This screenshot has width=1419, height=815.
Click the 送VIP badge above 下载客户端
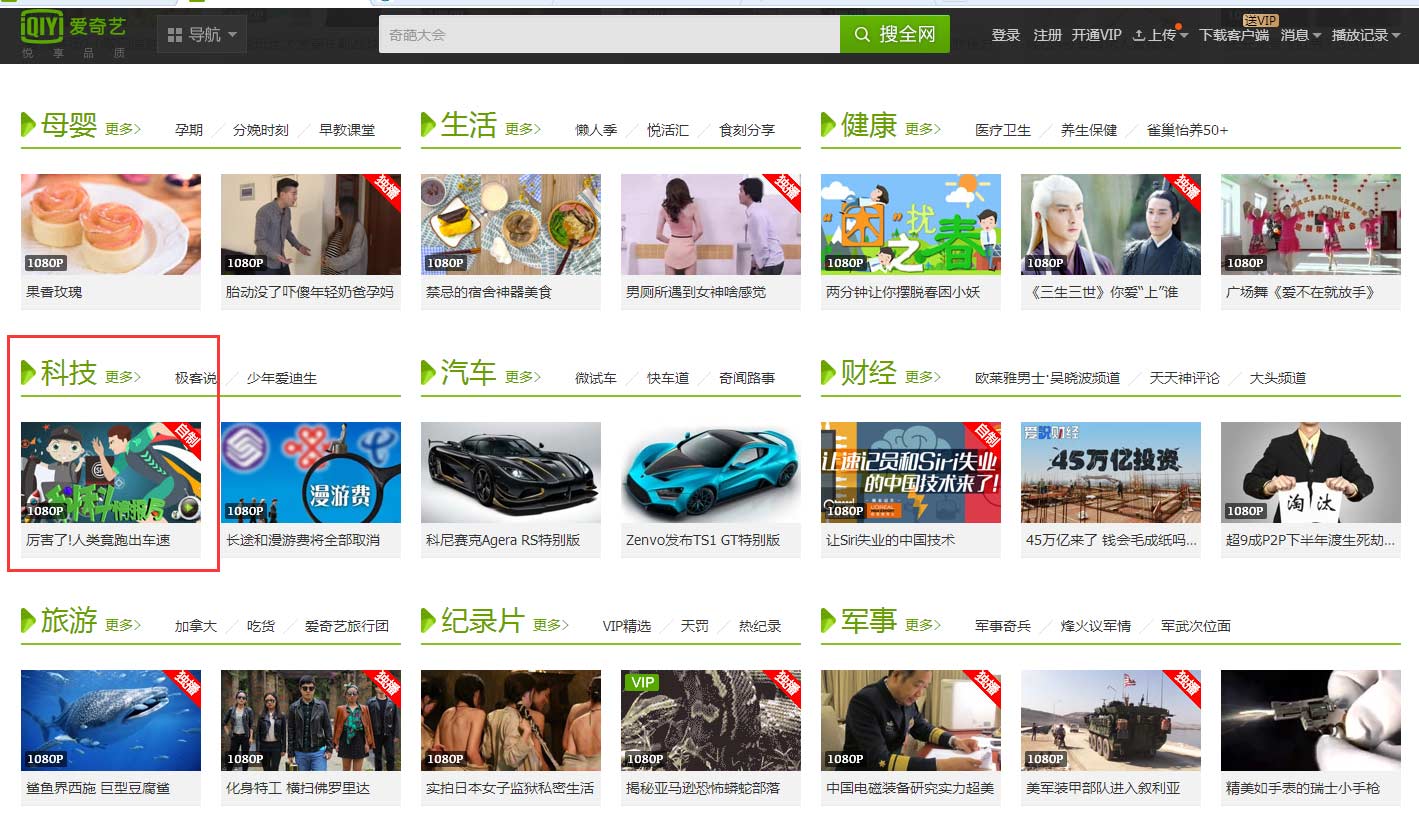click(x=1260, y=20)
